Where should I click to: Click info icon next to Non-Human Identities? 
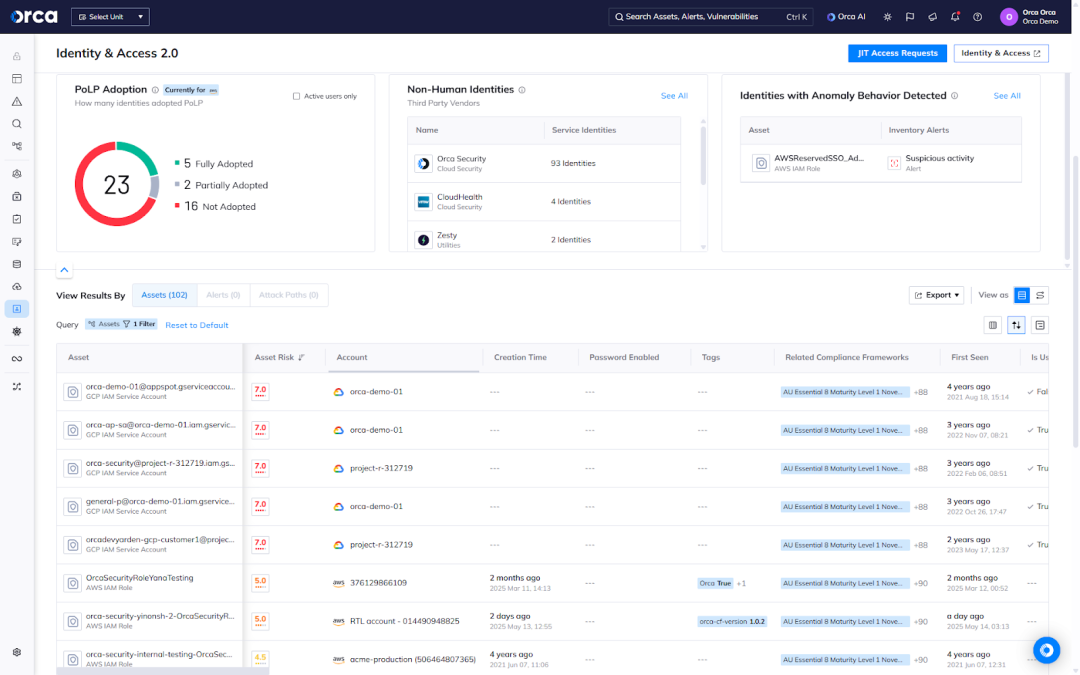522,90
